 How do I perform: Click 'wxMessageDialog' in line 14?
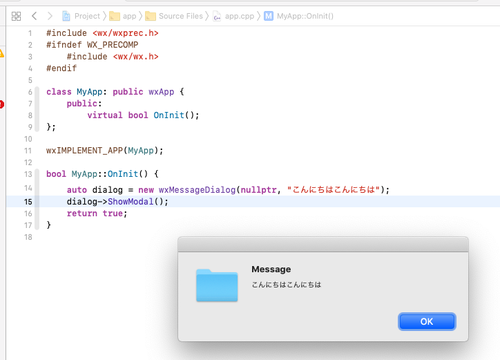click(197, 190)
